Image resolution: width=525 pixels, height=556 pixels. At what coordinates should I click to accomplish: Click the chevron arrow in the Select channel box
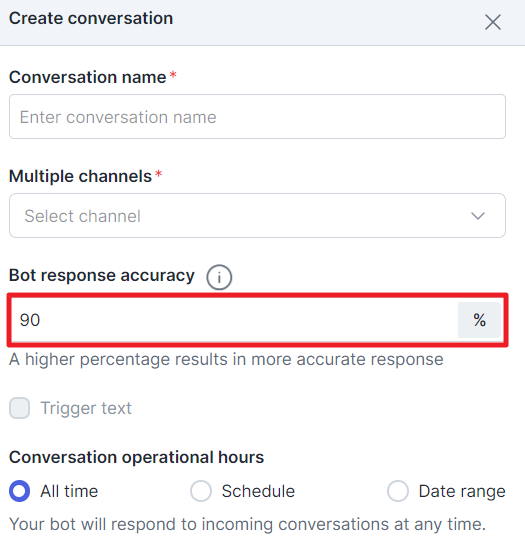click(477, 216)
